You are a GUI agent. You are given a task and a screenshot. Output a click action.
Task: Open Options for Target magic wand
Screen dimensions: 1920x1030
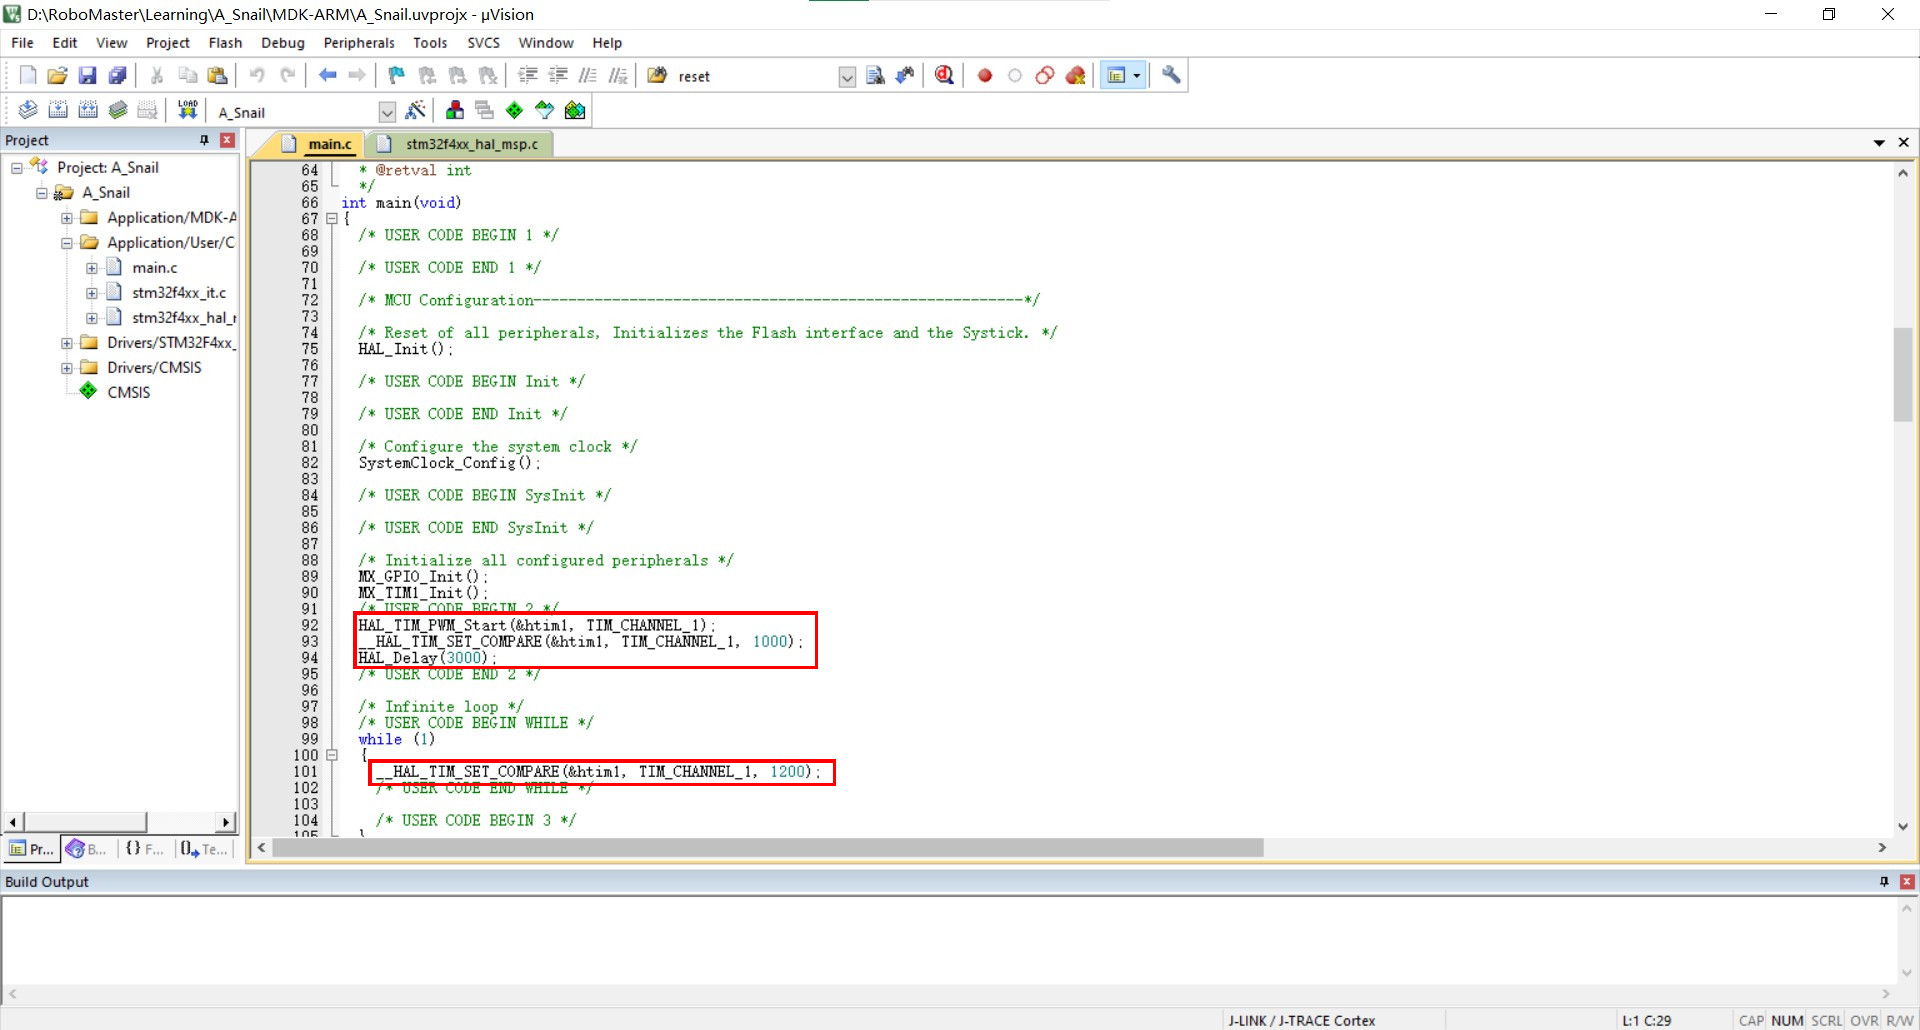416,110
